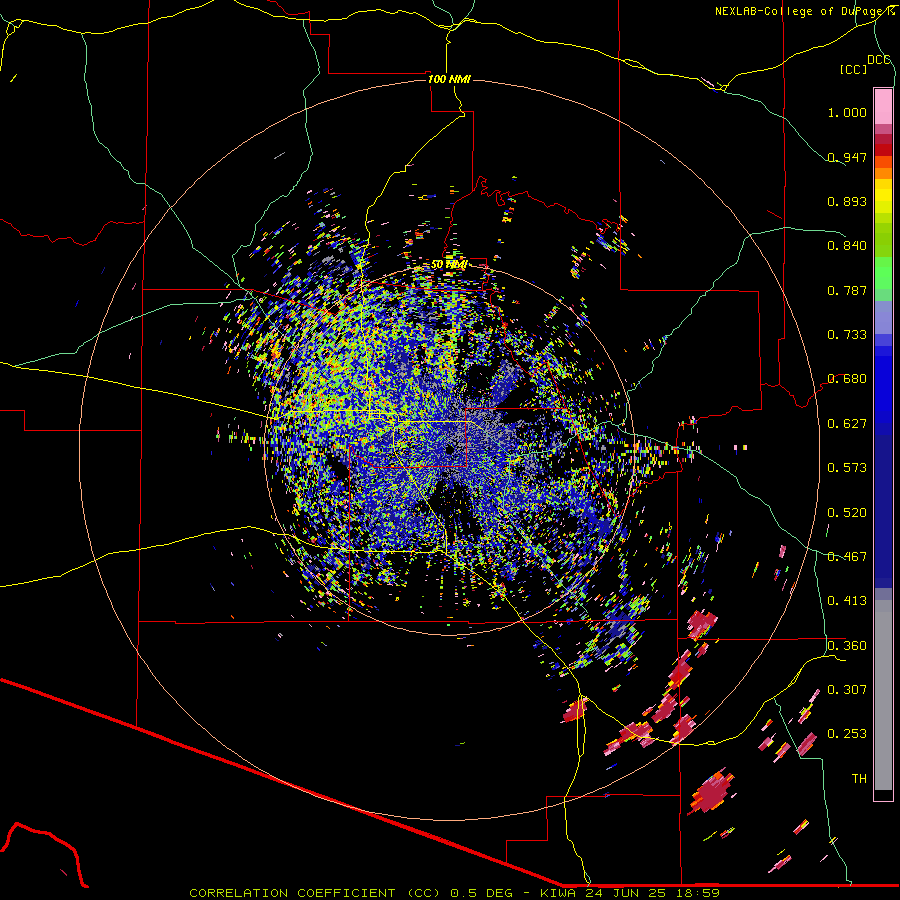900x900 pixels.
Task: Click the "DCC" label above the colorbar
Action: pos(878,60)
